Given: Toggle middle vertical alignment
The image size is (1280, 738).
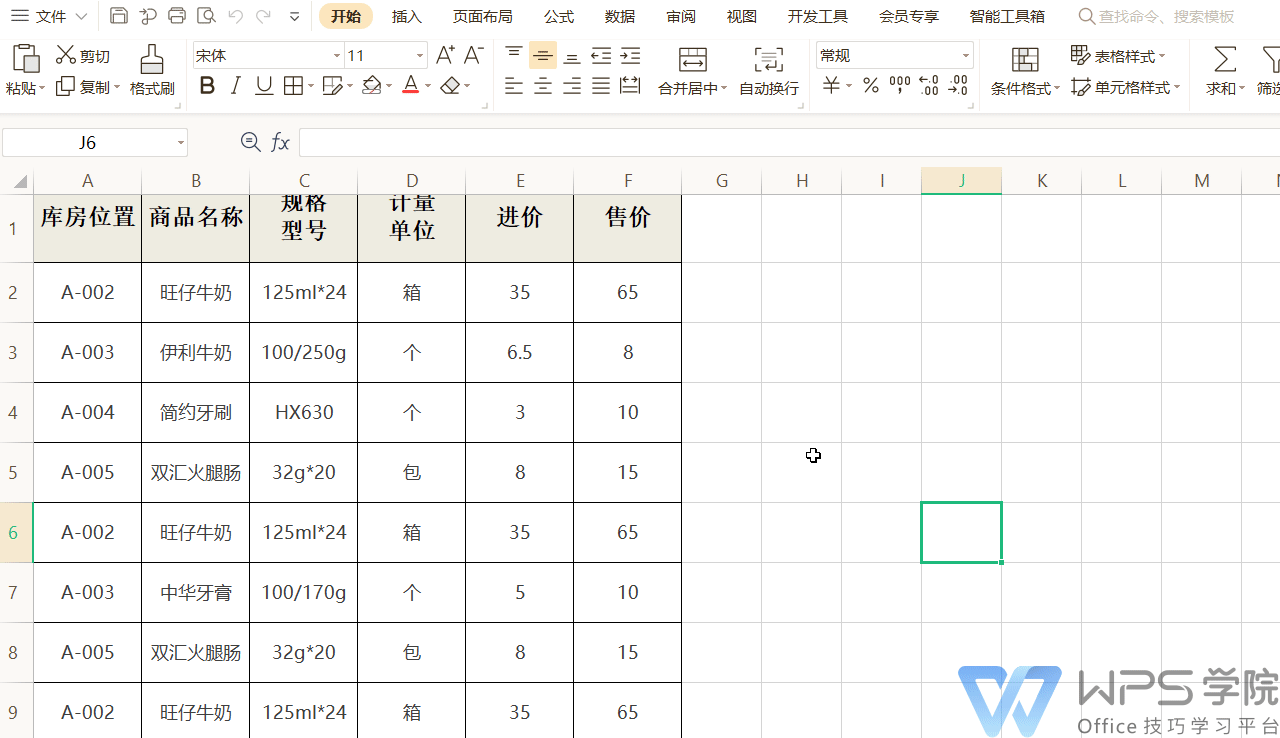Looking at the screenshot, I should click(x=543, y=56).
